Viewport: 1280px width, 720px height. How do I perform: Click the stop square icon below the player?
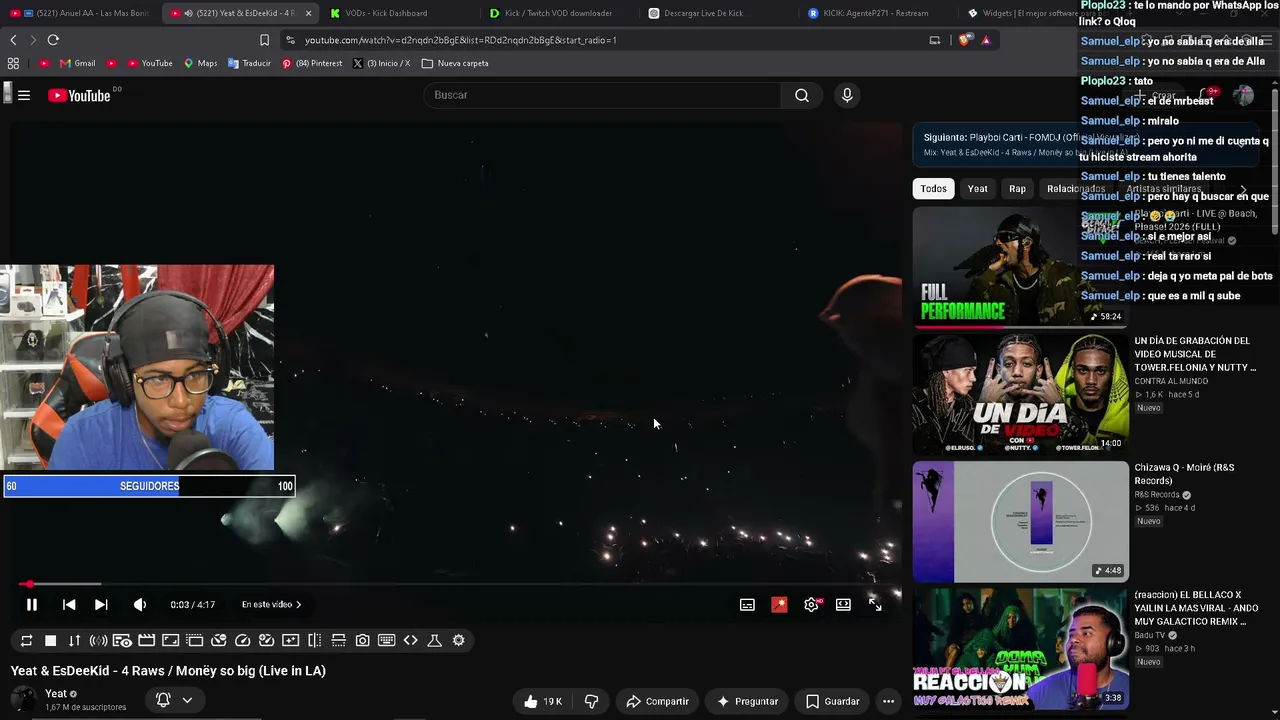tap(50, 641)
